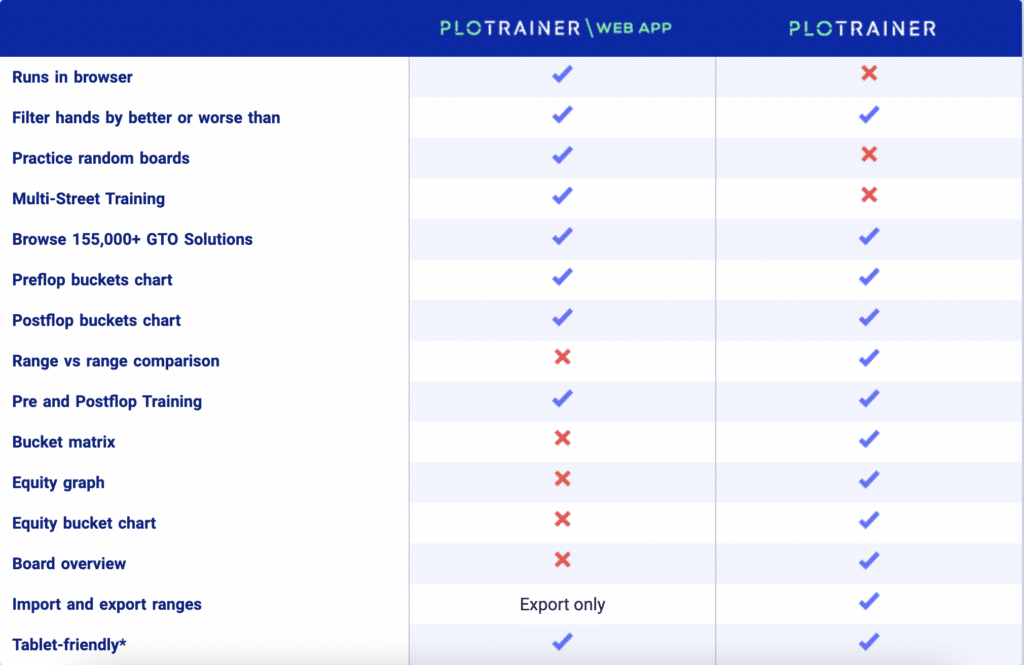Click PLOTrainer red cross for Runs in browser
1024x665 pixels.
[x=869, y=73]
